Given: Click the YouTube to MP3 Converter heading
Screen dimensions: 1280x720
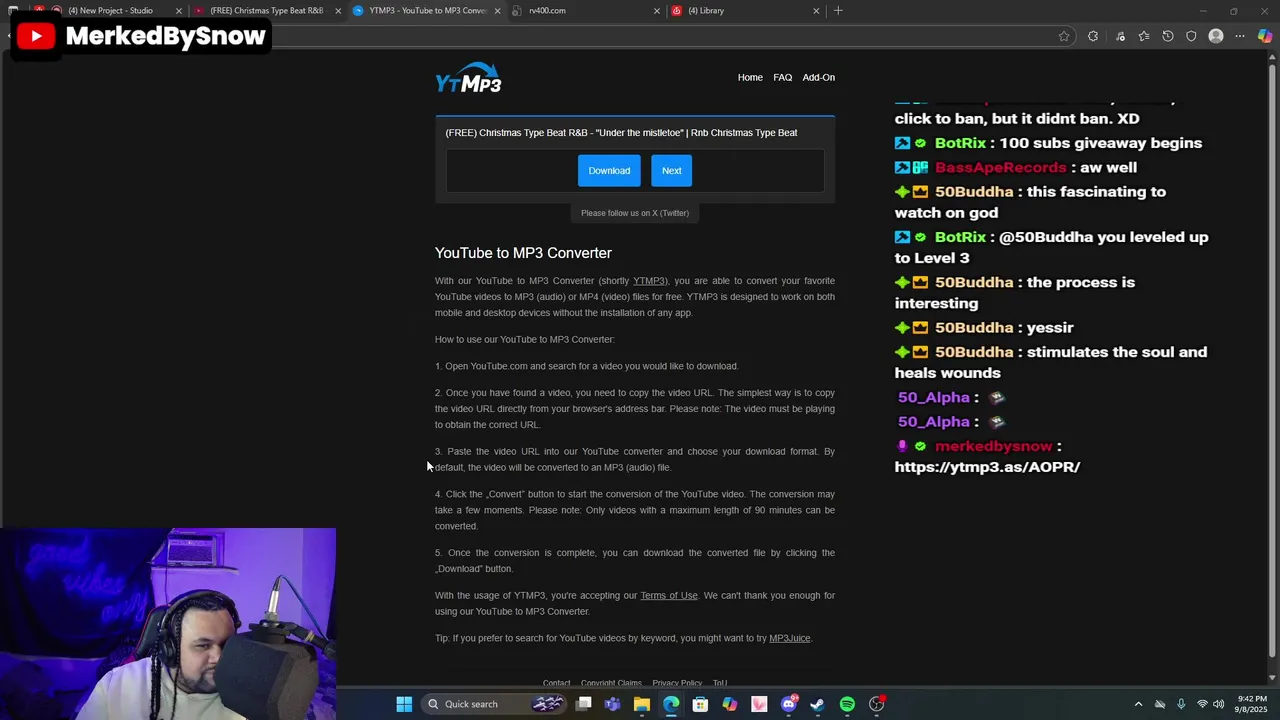Looking at the screenshot, I should (x=523, y=253).
